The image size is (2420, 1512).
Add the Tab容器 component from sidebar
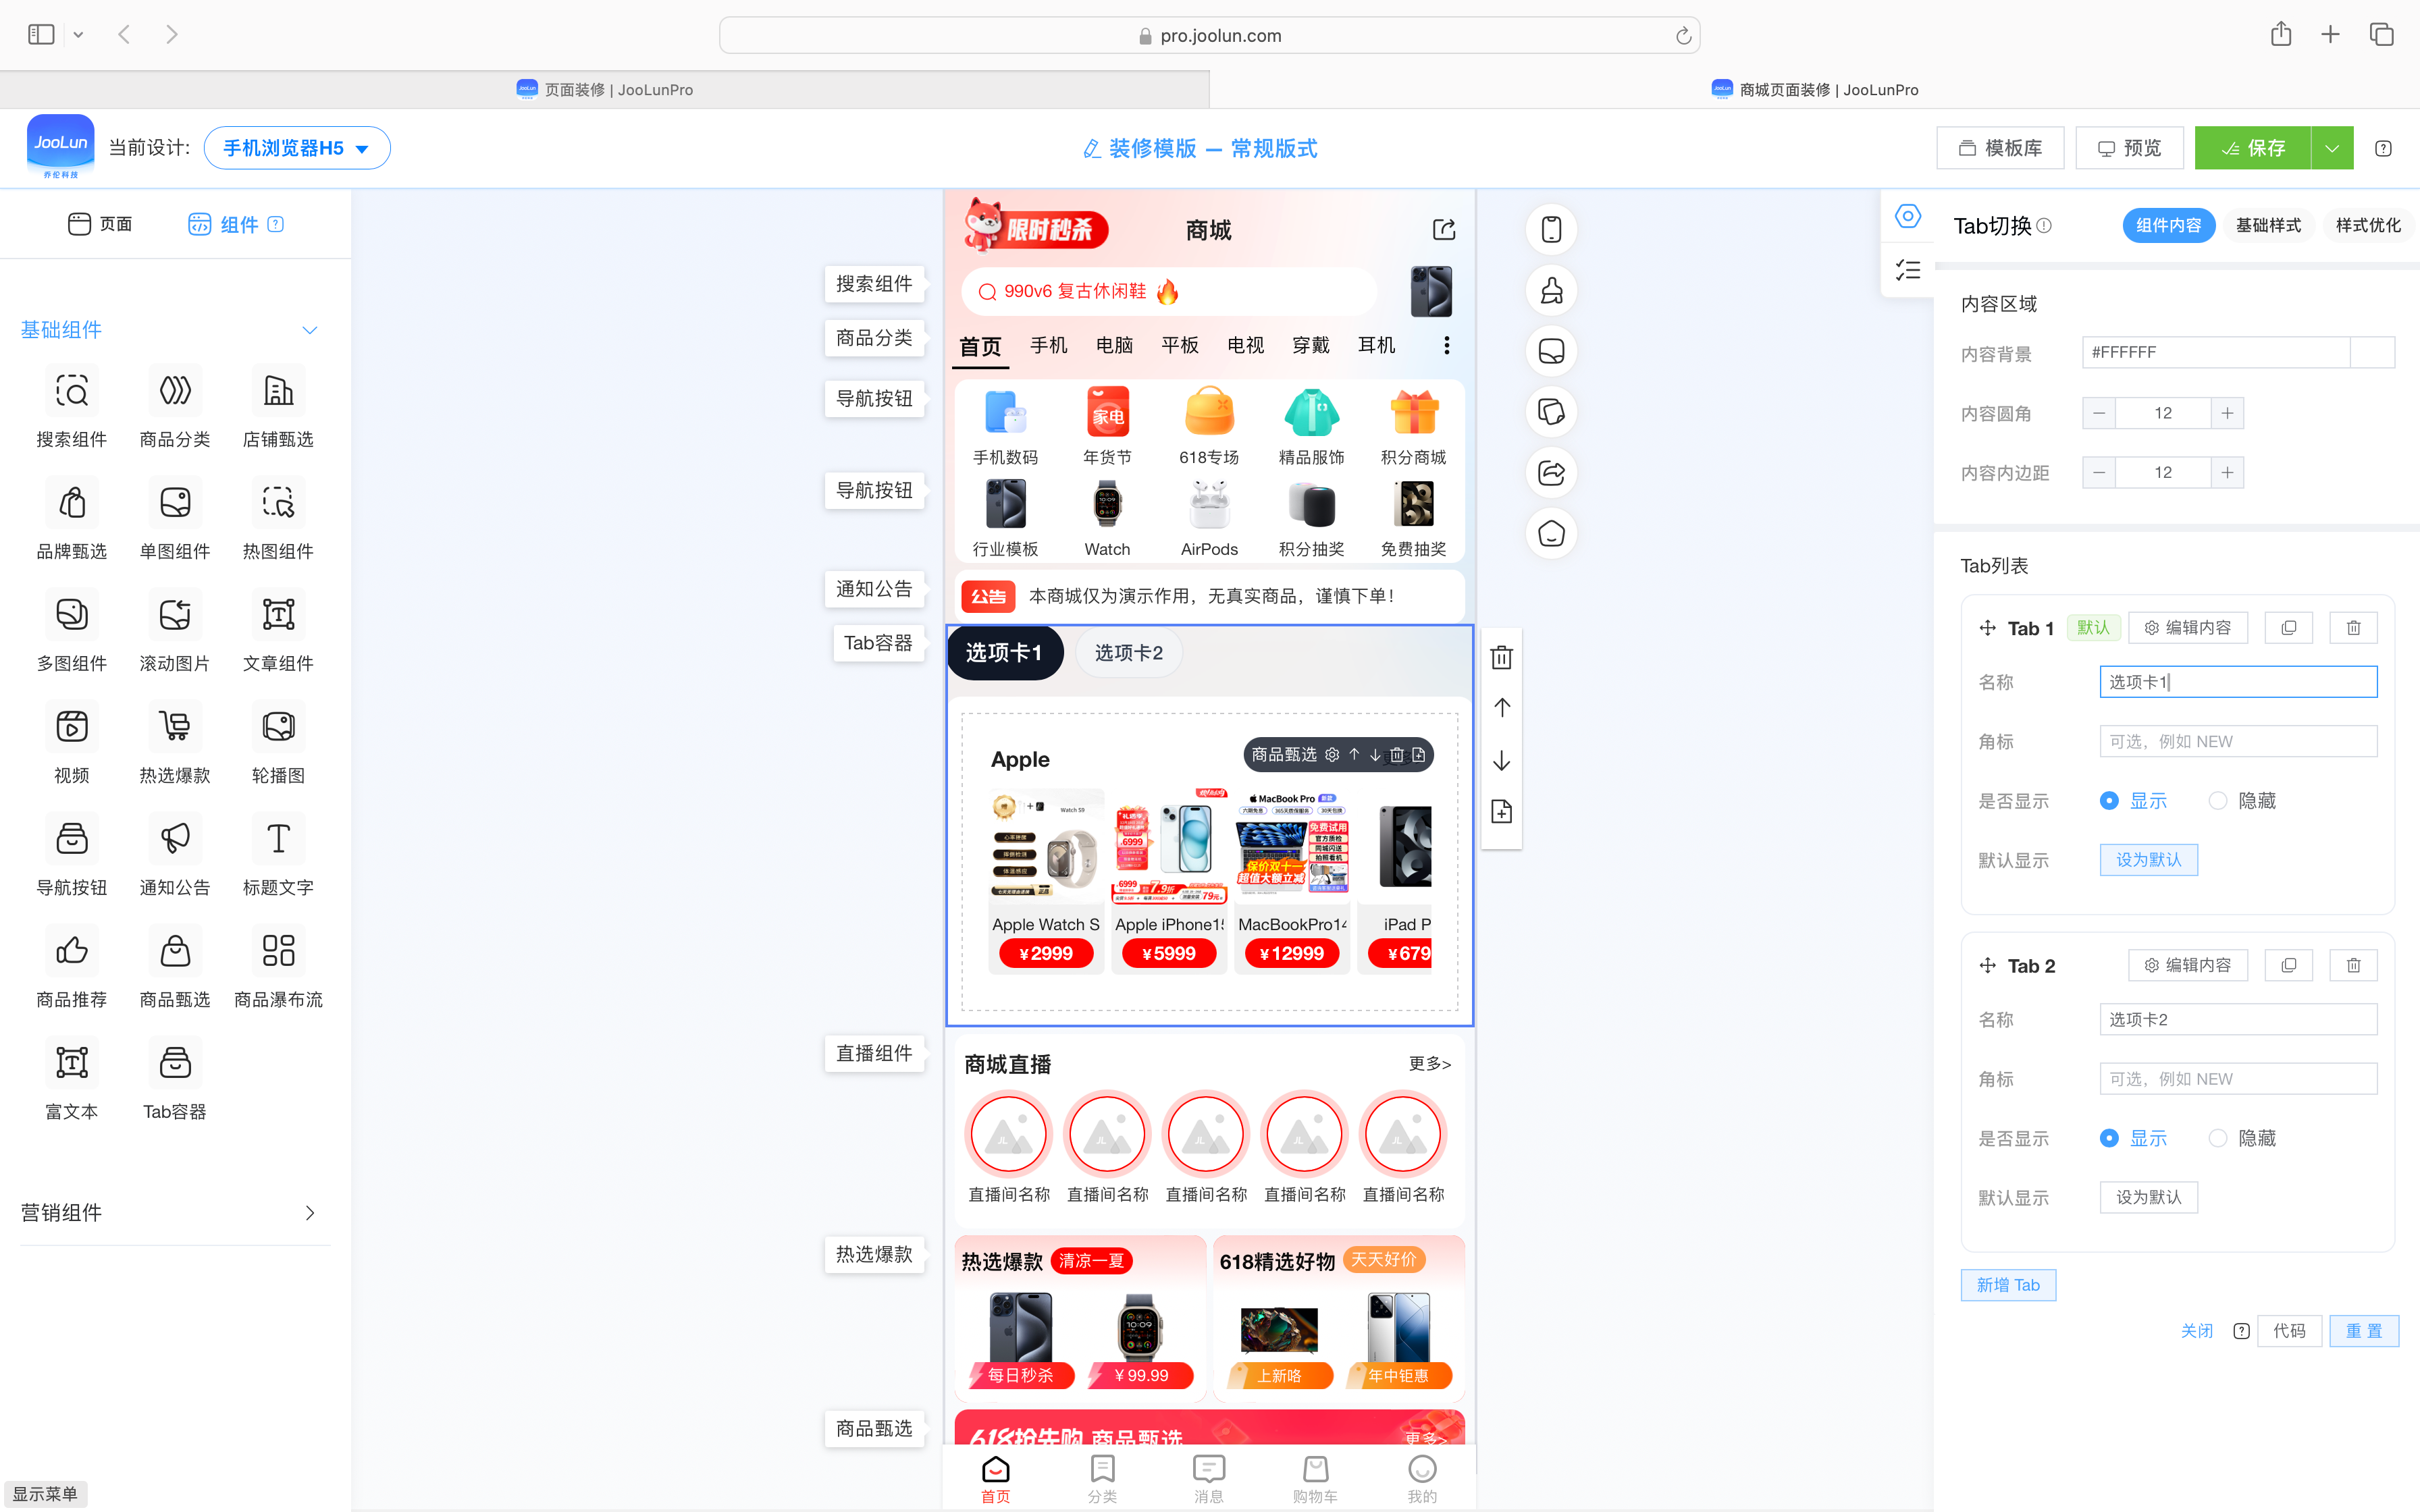click(175, 1063)
